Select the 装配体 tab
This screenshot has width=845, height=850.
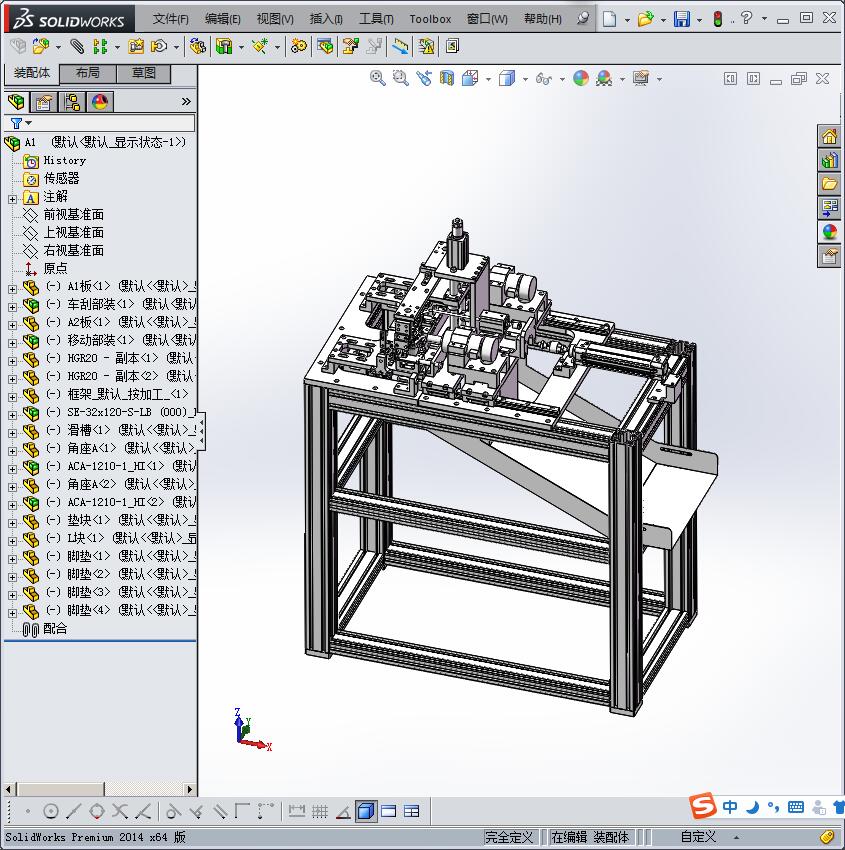(31, 73)
